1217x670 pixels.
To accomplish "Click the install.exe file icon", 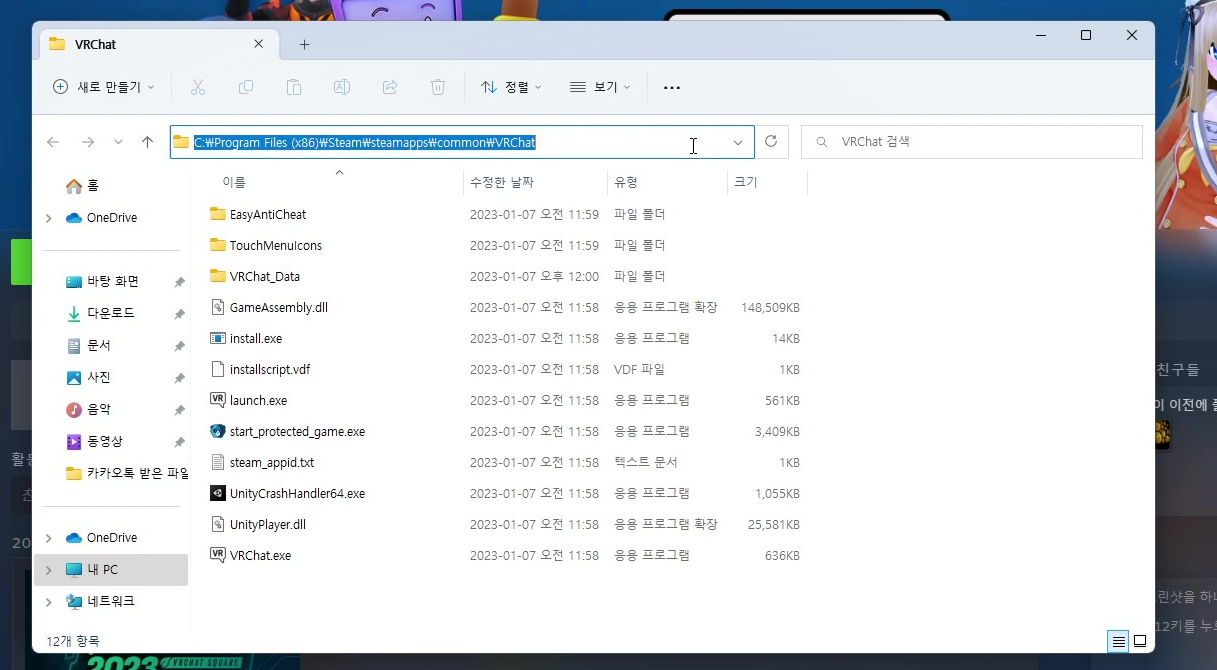I will 218,338.
